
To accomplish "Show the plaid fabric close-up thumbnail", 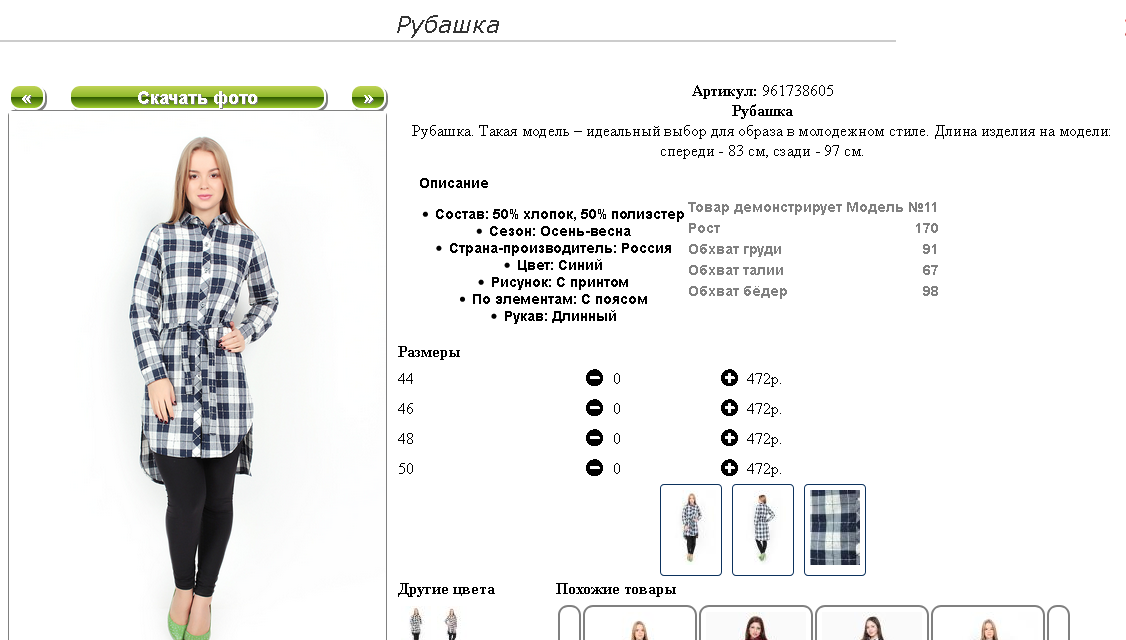I will pos(834,530).
